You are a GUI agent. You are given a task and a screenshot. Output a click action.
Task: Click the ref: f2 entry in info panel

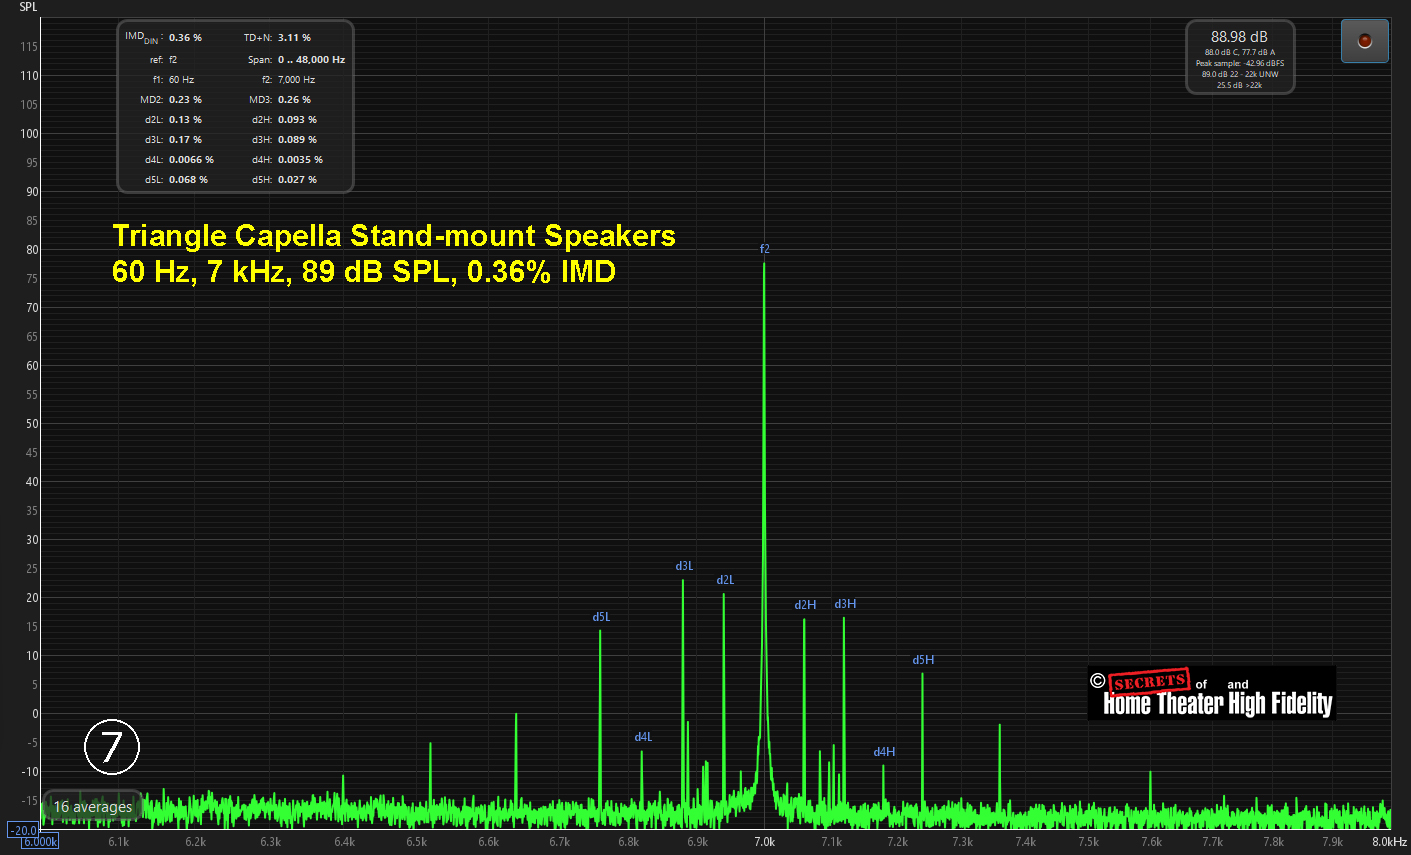pos(163,60)
